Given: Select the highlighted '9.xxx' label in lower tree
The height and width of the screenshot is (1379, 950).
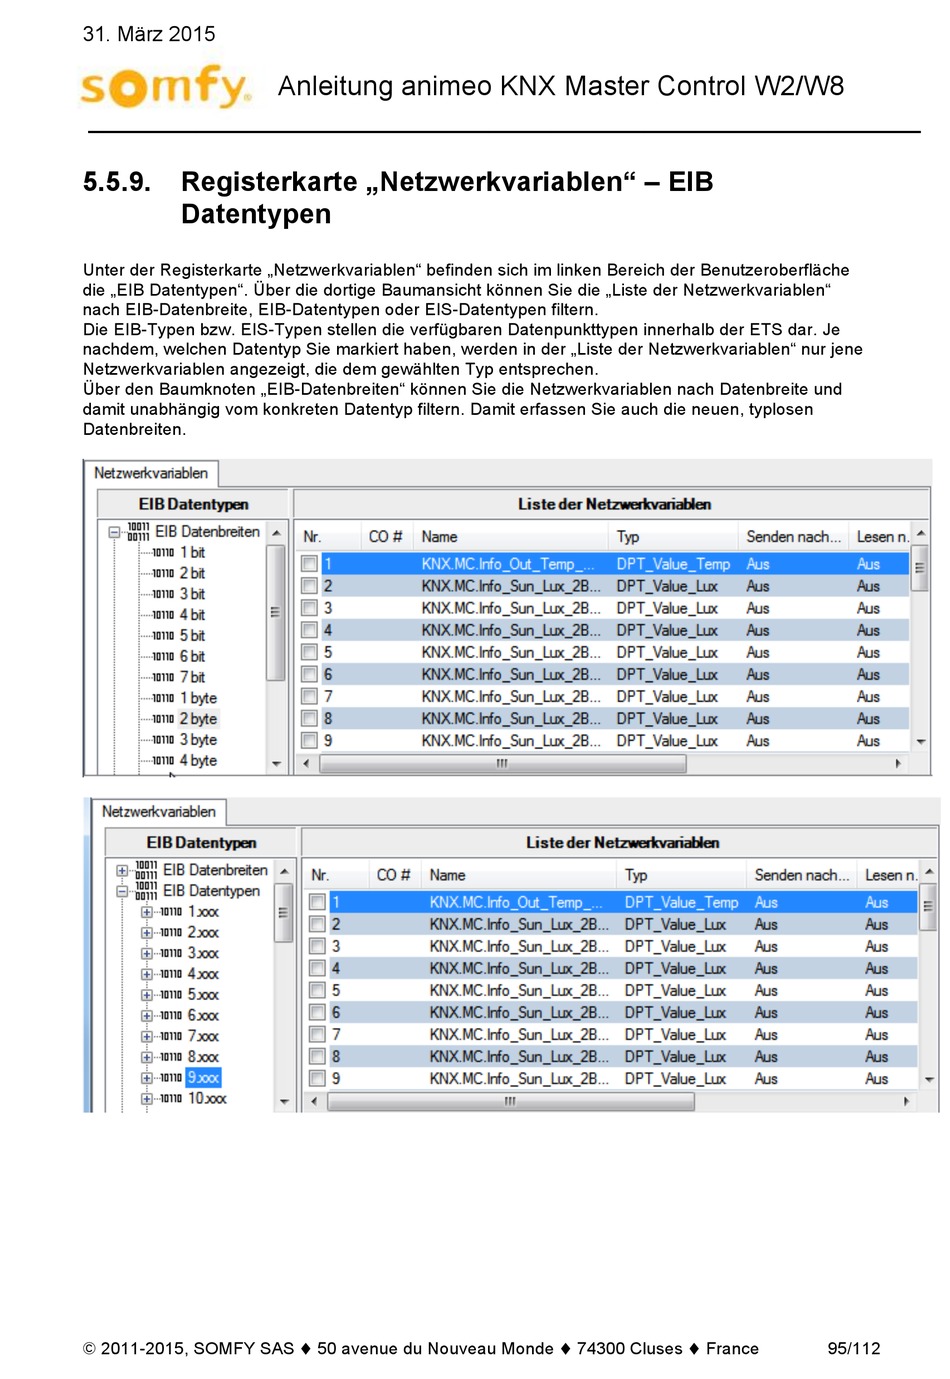Looking at the screenshot, I should (203, 1078).
